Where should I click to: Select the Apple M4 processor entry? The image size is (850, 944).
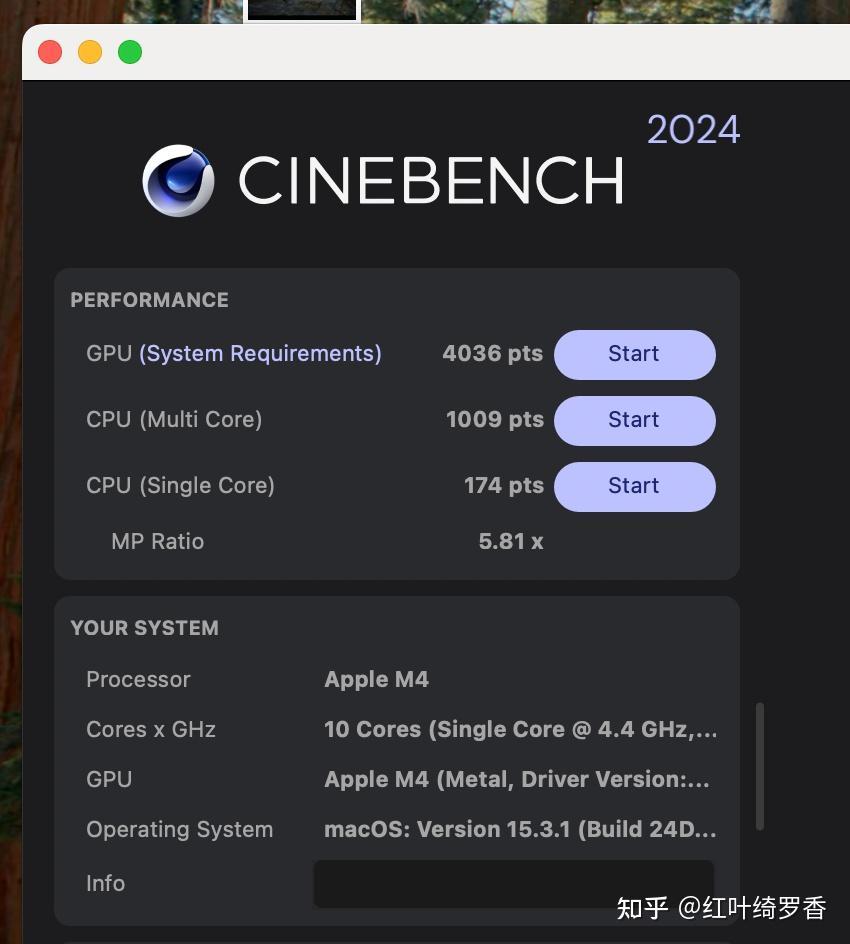pos(376,679)
